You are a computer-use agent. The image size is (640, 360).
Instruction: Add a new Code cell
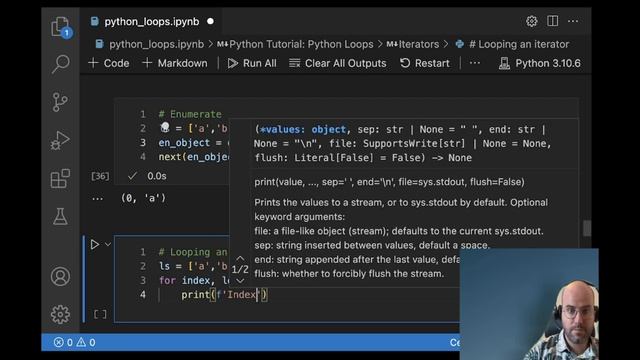(109, 63)
